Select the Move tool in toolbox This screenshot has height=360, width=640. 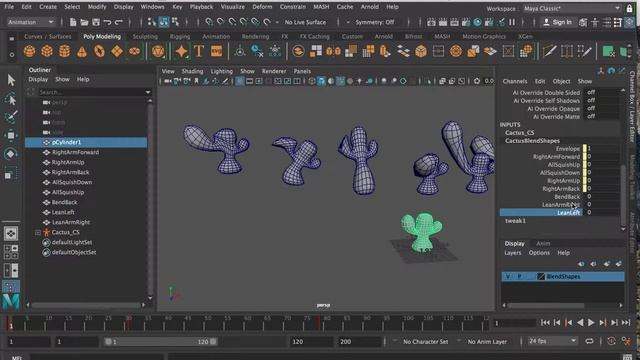click(11, 135)
